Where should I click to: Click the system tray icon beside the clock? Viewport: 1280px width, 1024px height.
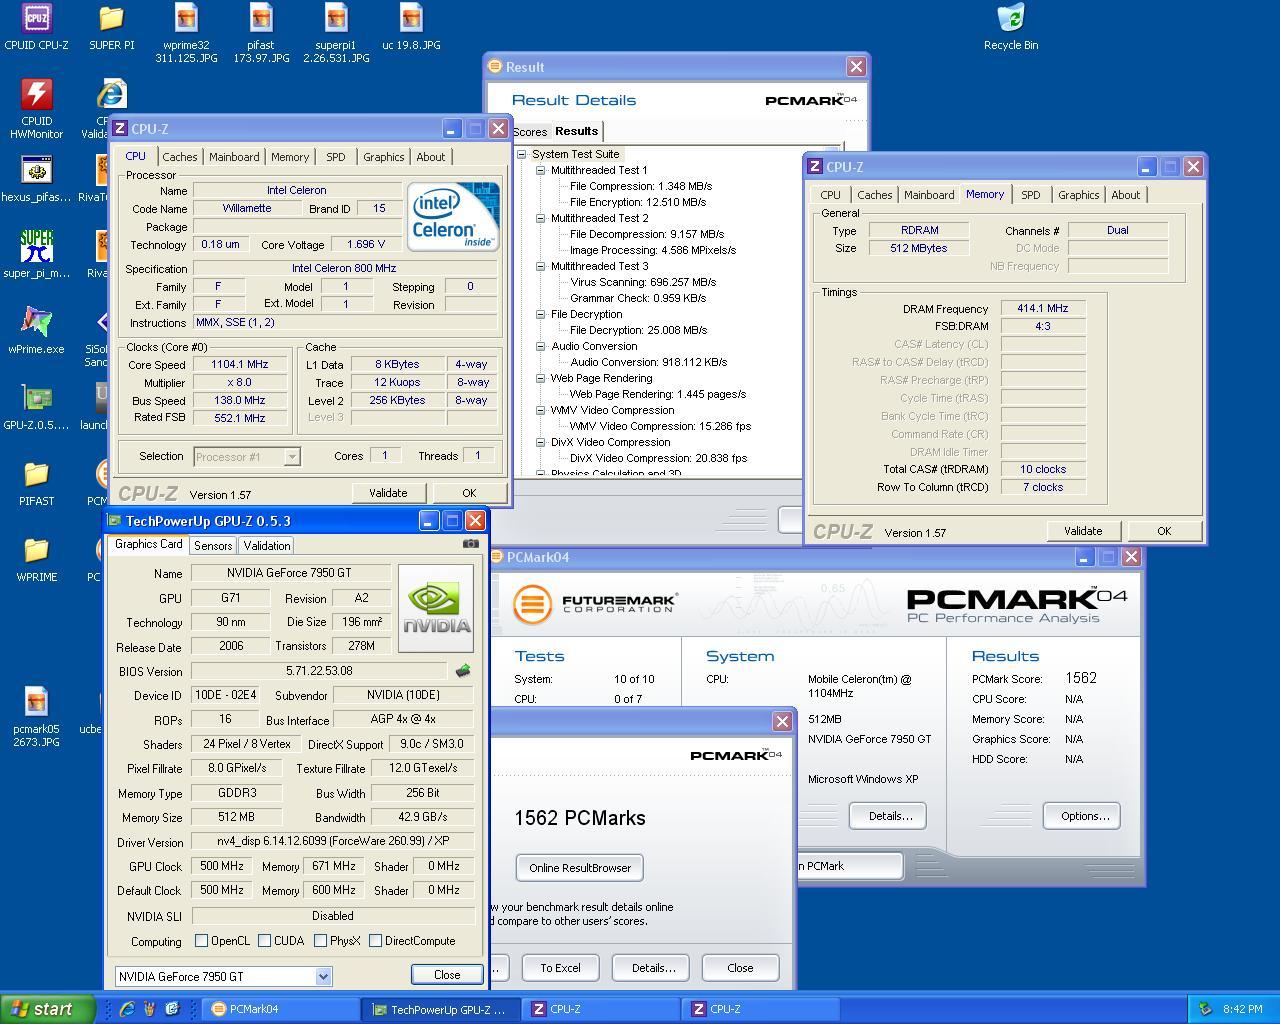(1205, 1009)
